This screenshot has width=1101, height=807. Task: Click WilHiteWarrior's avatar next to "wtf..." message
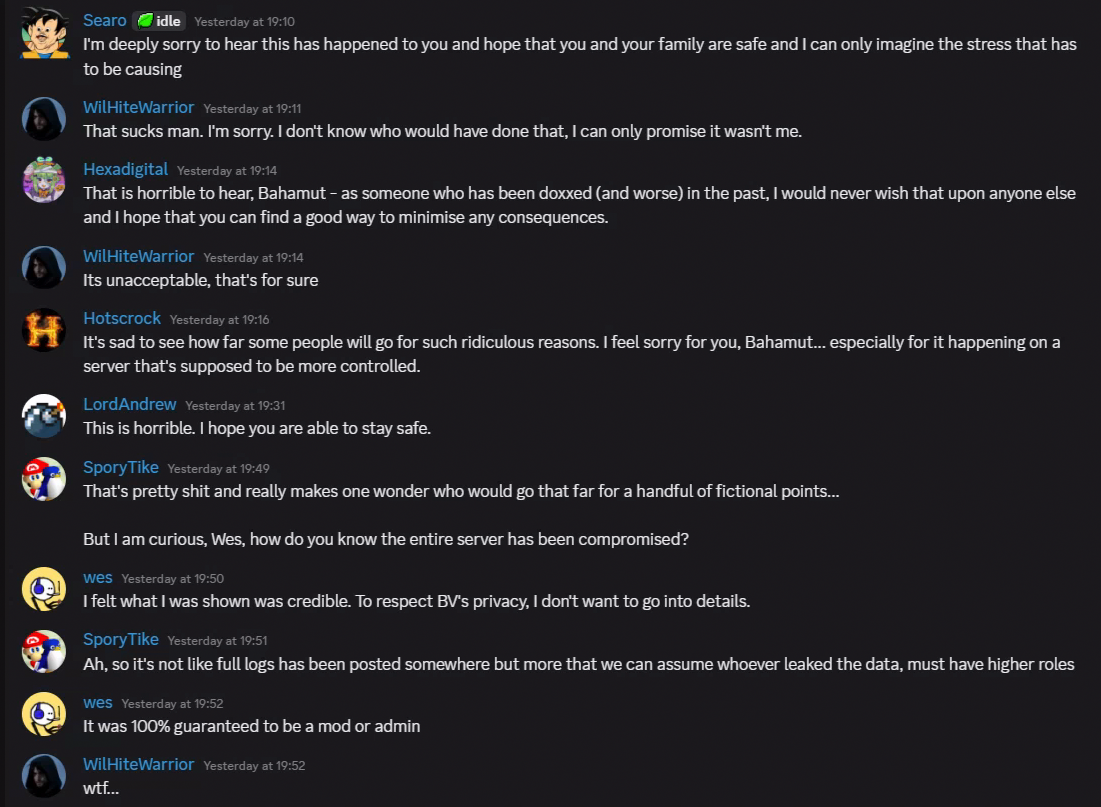point(44,776)
